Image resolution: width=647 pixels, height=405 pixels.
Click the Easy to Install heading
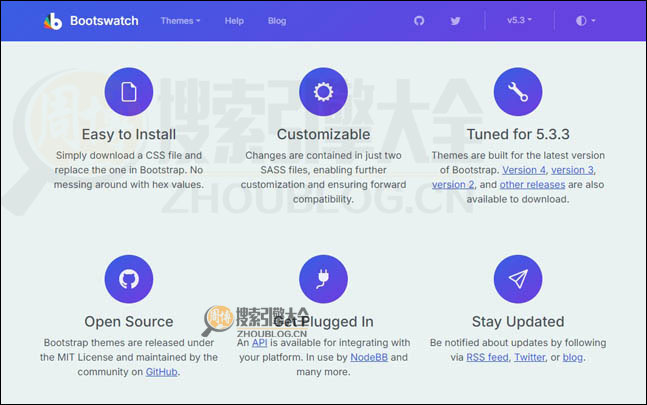[129, 134]
